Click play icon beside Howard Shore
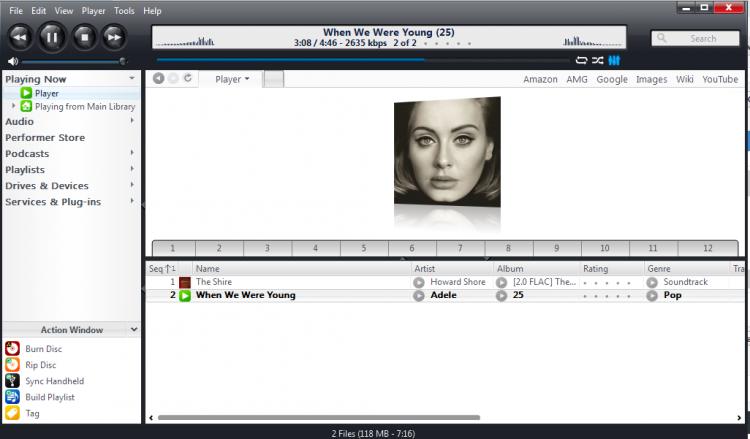The width and height of the screenshot is (750, 439). (419, 282)
